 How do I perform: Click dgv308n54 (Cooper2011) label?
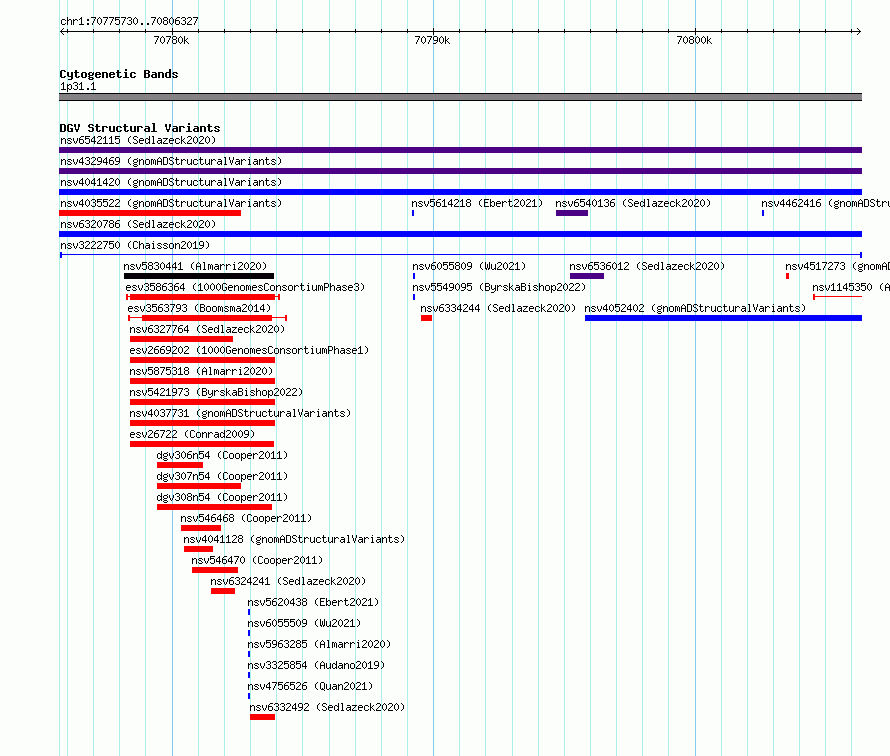222,497
